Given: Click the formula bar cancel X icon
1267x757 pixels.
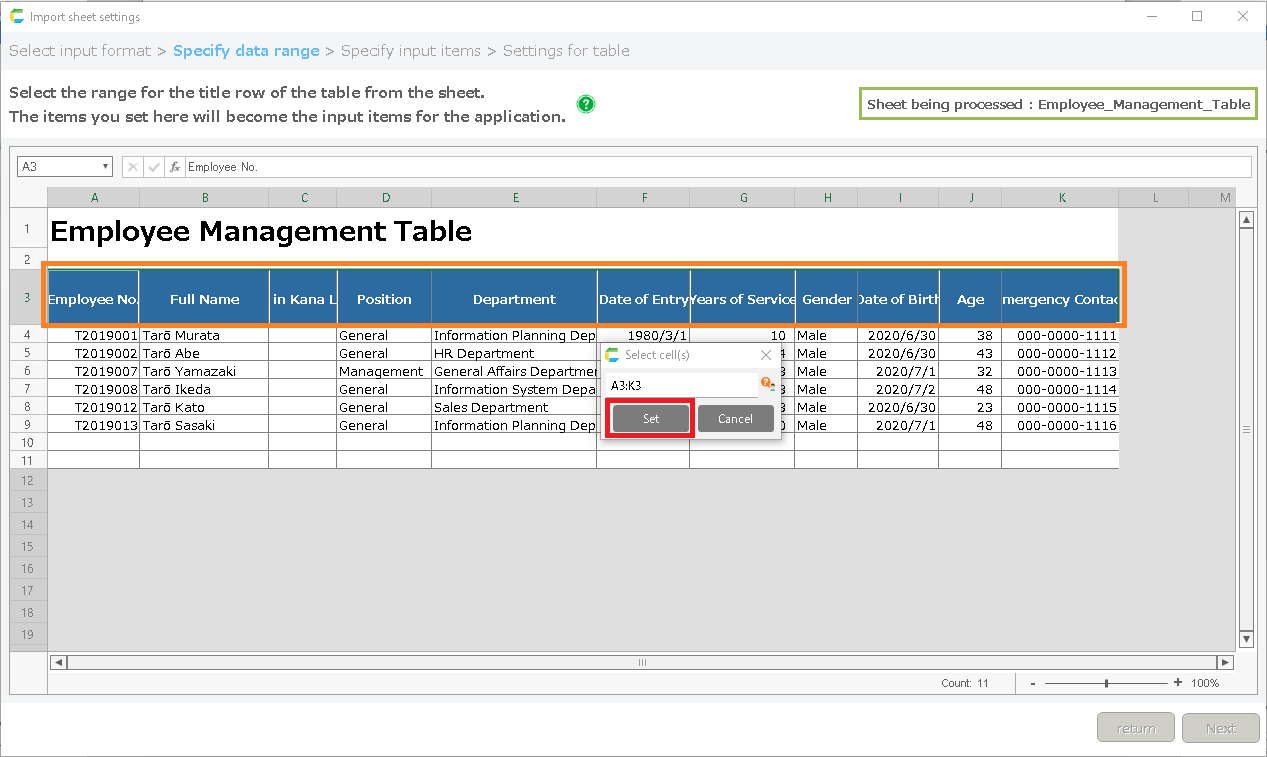Looking at the screenshot, I should click(133, 167).
